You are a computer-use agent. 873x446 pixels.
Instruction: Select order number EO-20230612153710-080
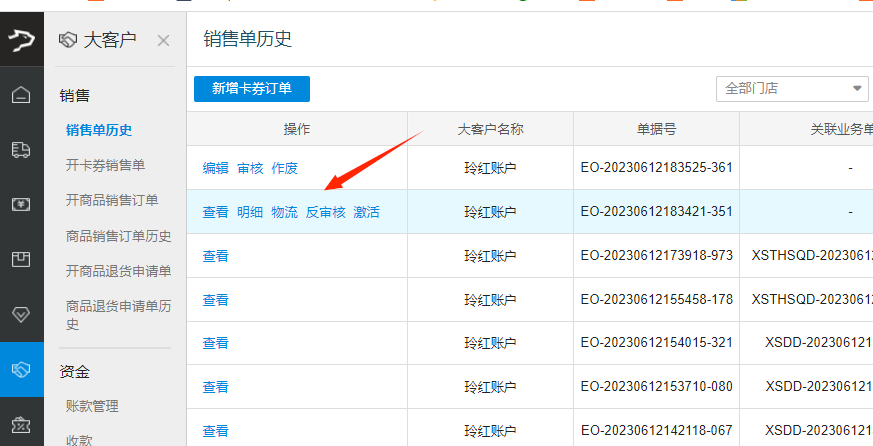pyautogui.click(x=656, y=386)
